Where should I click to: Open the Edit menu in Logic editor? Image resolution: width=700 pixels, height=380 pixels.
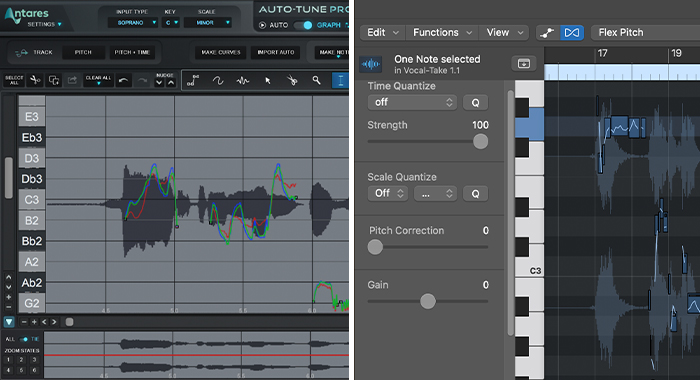point(383,33)
